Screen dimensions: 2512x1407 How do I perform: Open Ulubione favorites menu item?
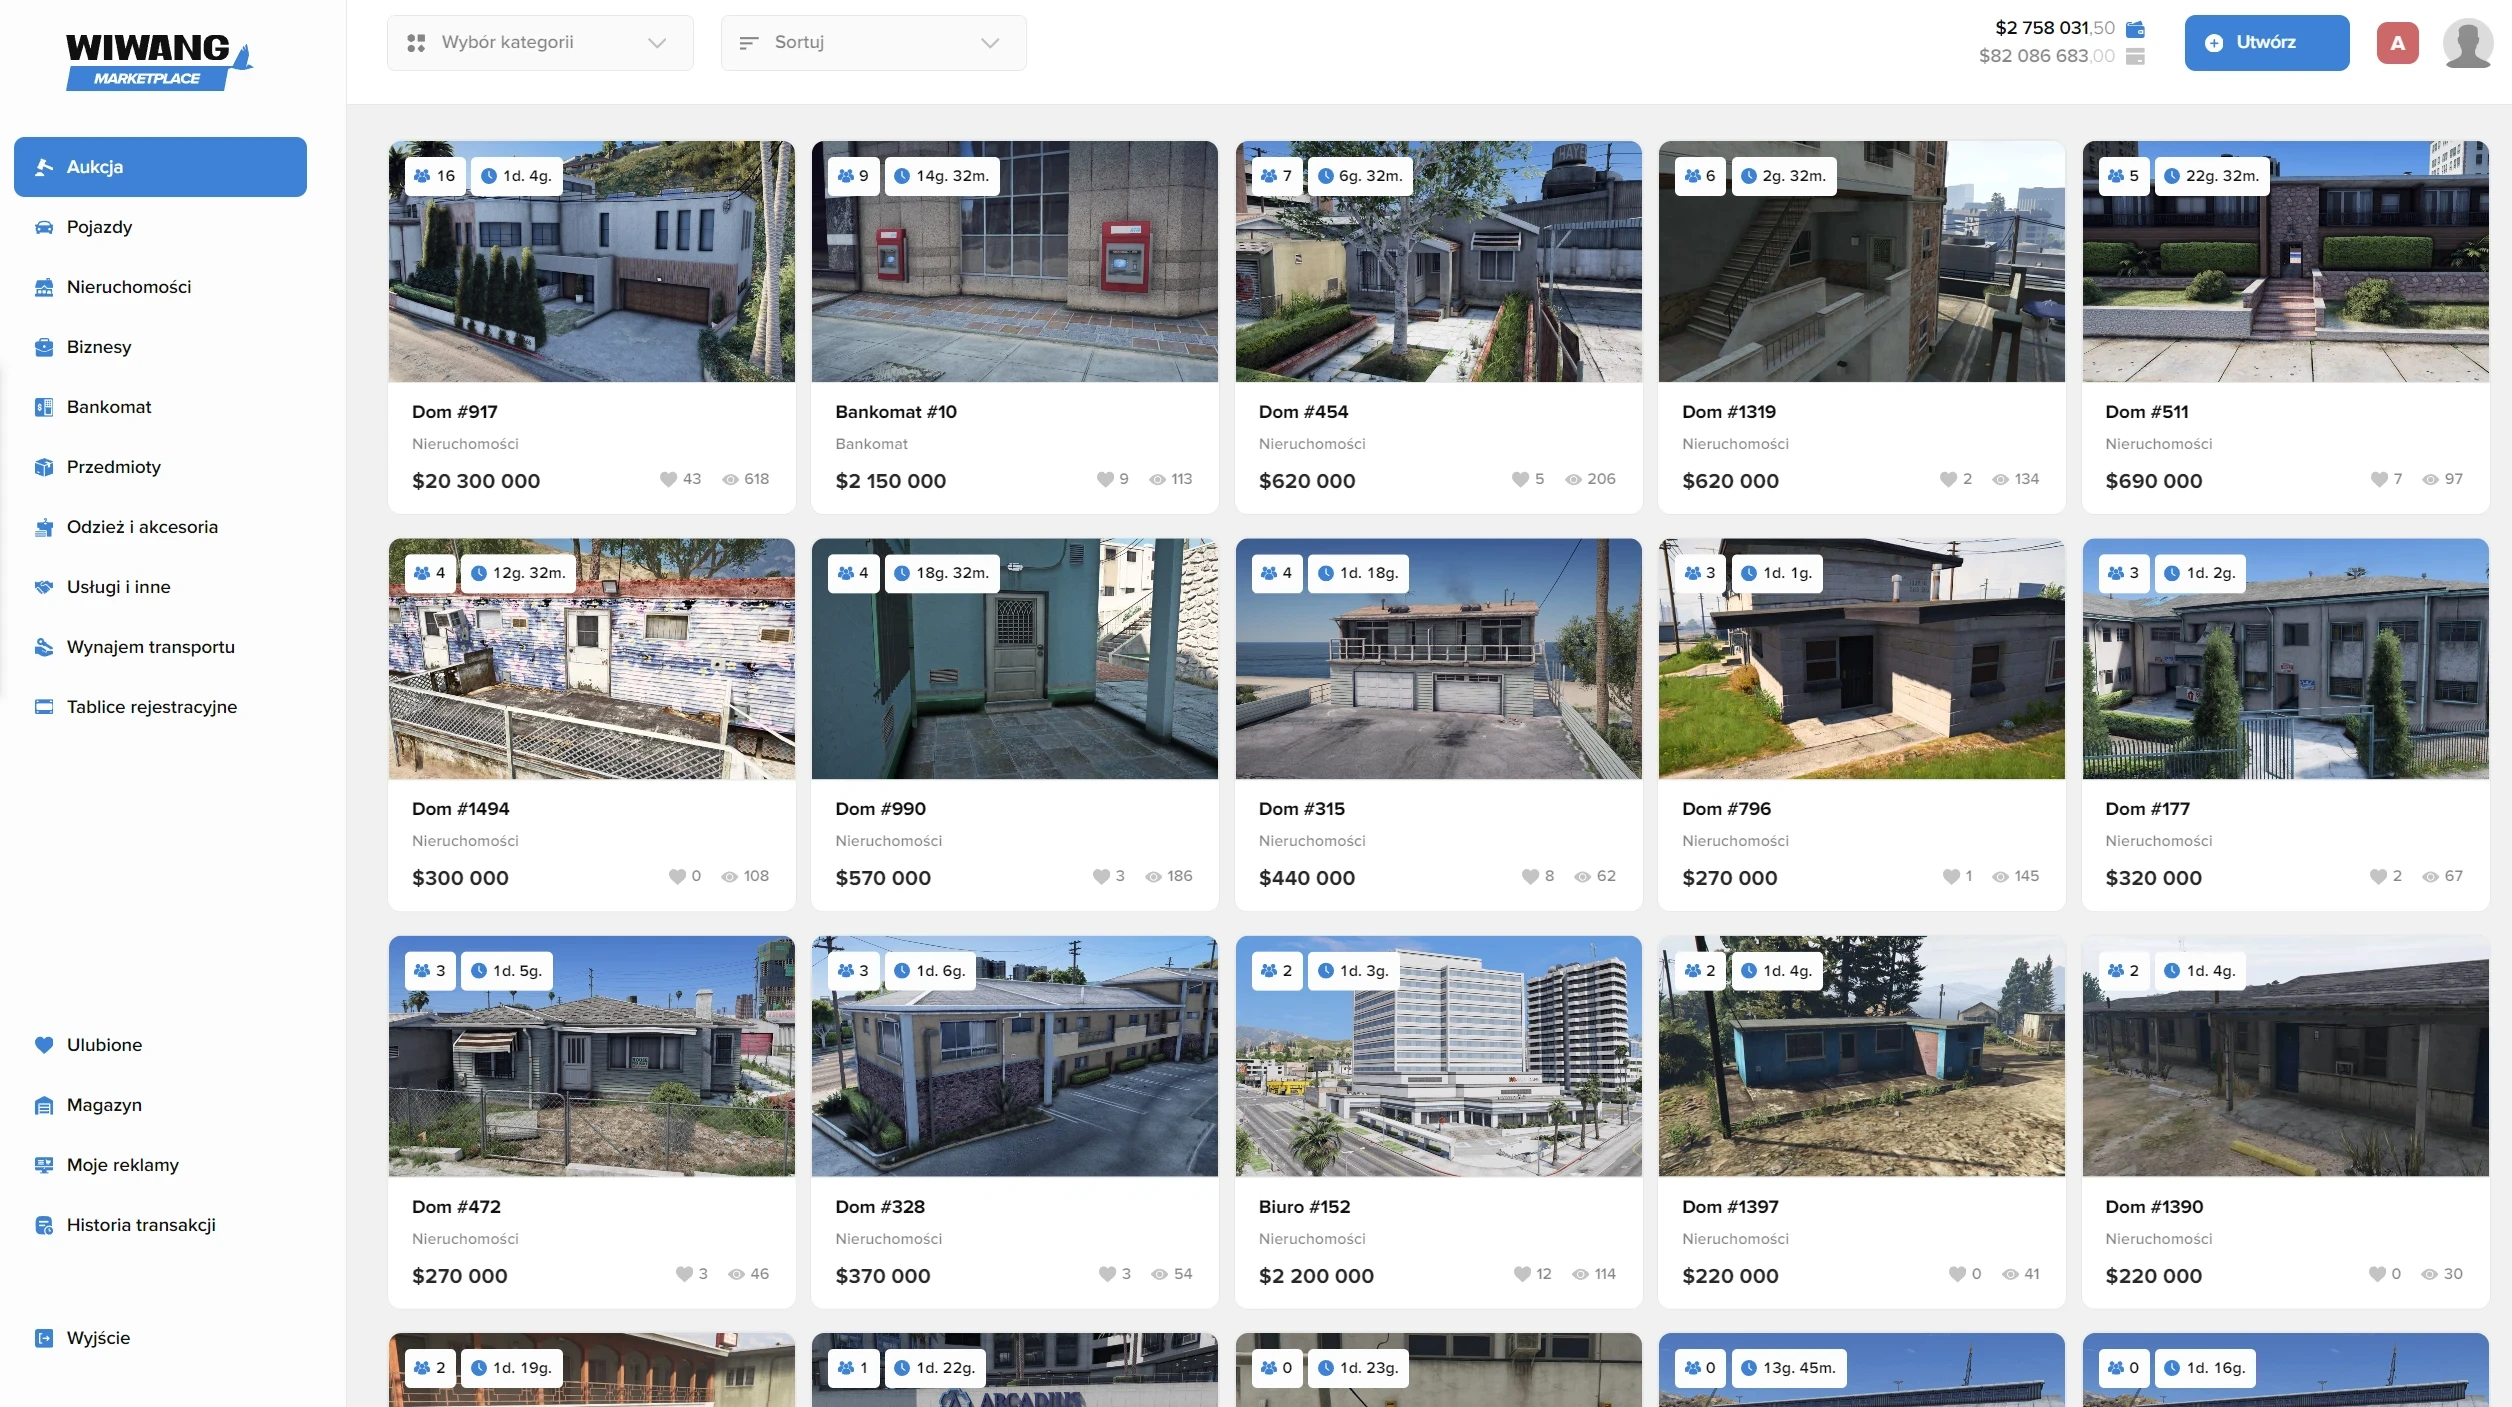104,1045
